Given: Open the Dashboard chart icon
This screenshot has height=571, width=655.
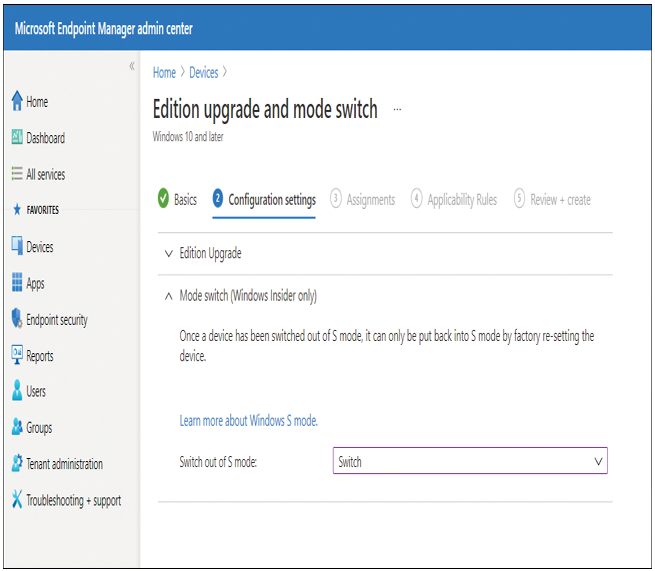Looking at the screenshot, I should pos(17,137).
